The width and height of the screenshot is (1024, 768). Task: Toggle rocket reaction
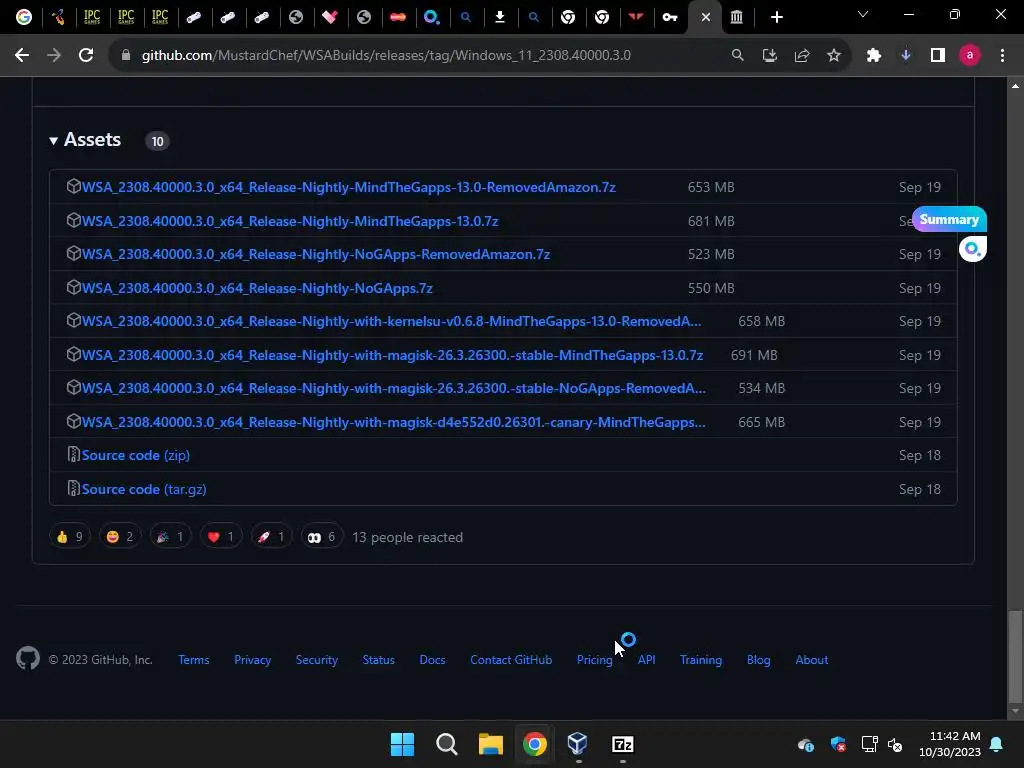tap(272, 537)
